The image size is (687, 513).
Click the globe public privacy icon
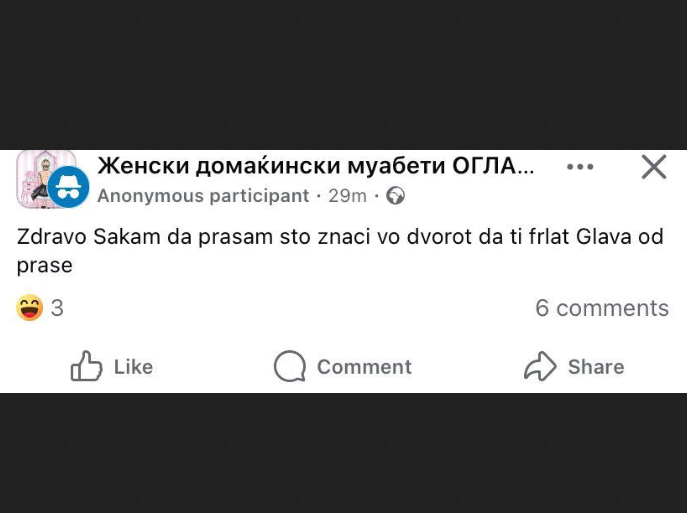396,196
